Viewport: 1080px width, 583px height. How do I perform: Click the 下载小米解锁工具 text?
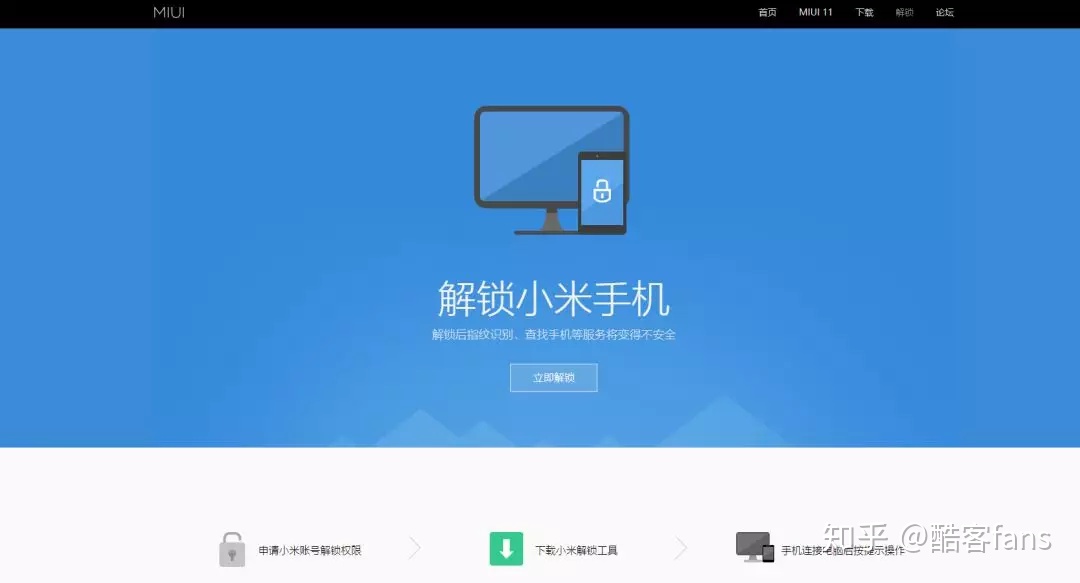coord(577,550)
